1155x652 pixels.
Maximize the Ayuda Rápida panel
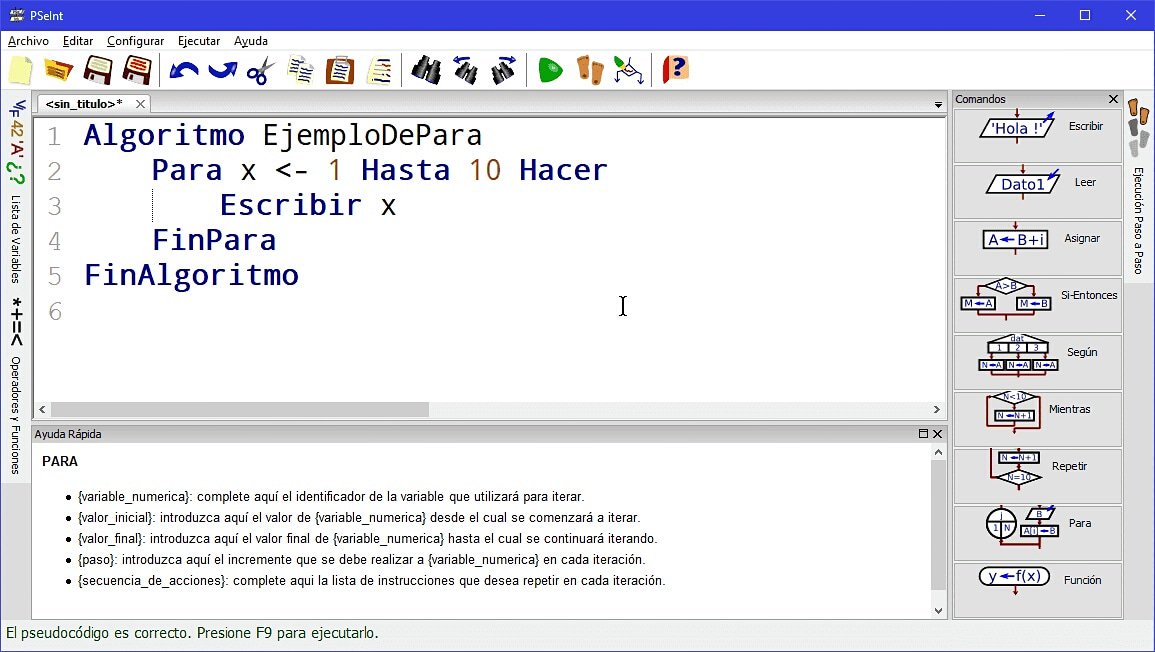click(923, 434)
